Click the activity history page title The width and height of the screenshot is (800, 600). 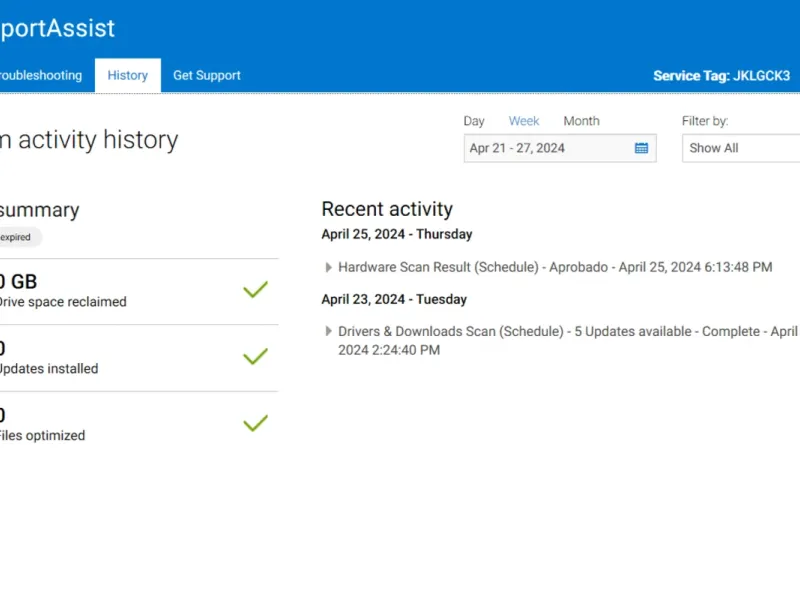(x=89, y=140)
